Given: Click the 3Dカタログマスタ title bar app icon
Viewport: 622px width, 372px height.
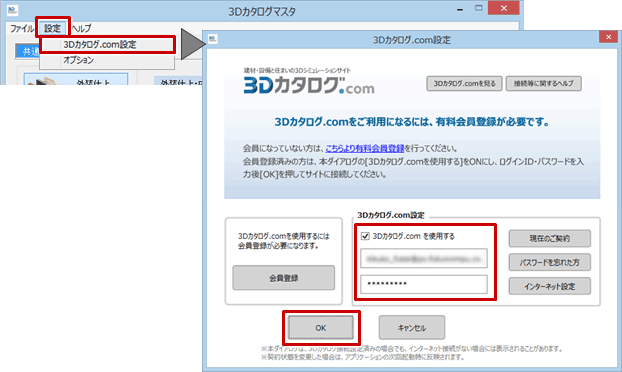Looking at the screenshot, I should (x=12, y=10).
